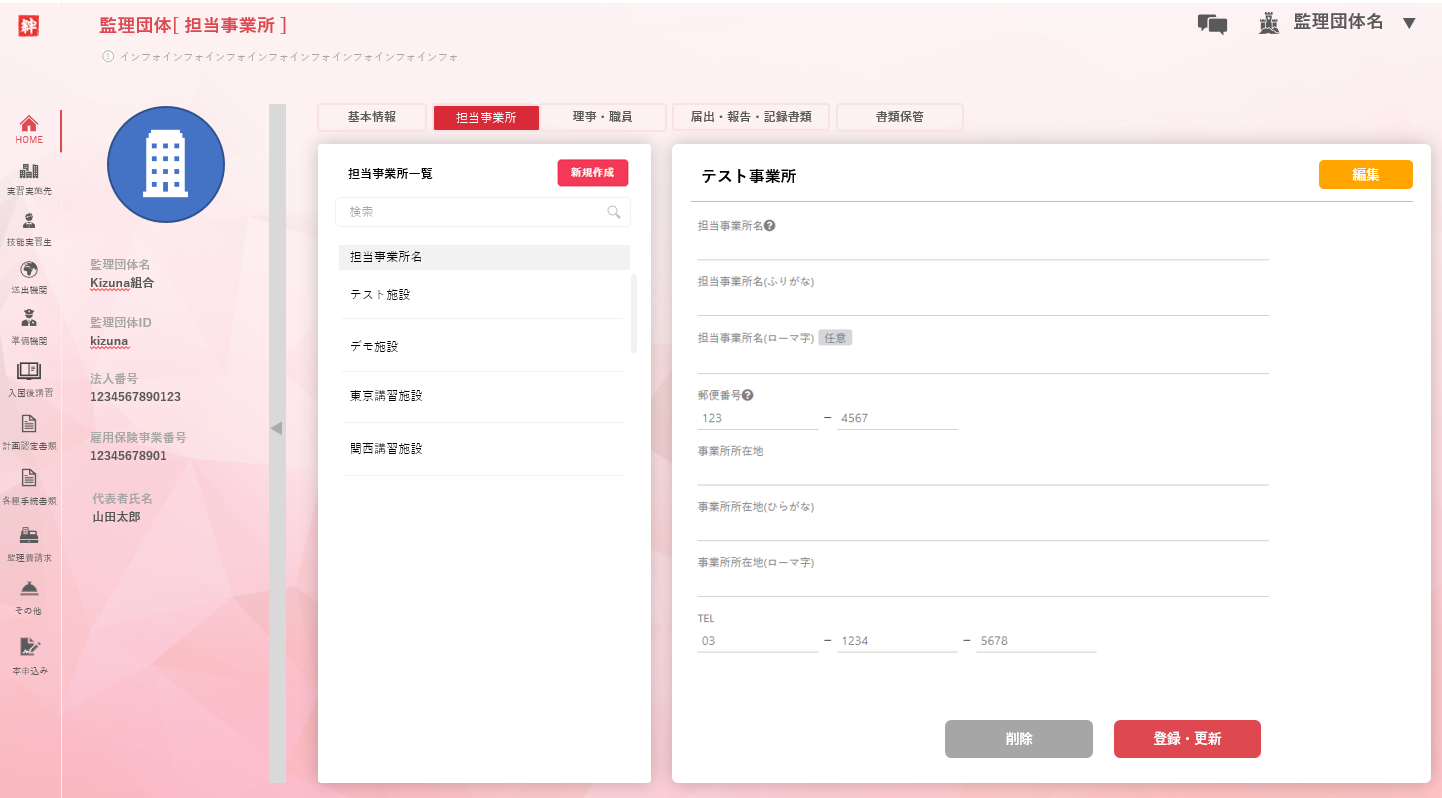The image size is (1442, 798).
Task: Click the 登録・更新 button
Action: pos(1187,739)
